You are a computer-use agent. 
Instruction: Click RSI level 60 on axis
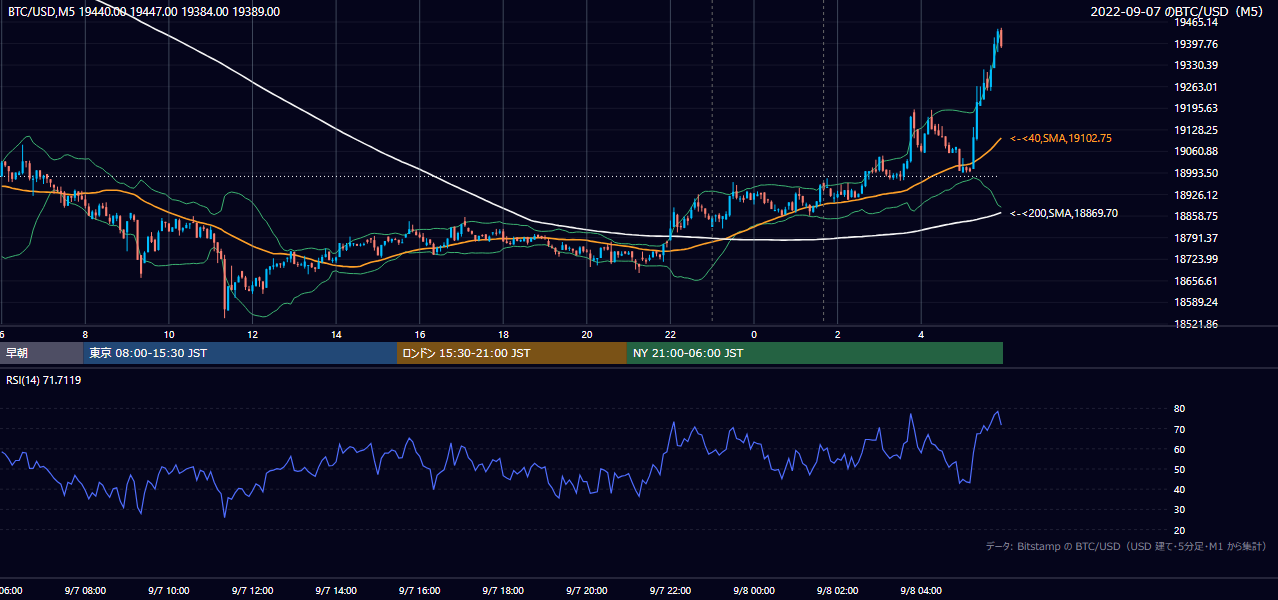click(1180, 449)
